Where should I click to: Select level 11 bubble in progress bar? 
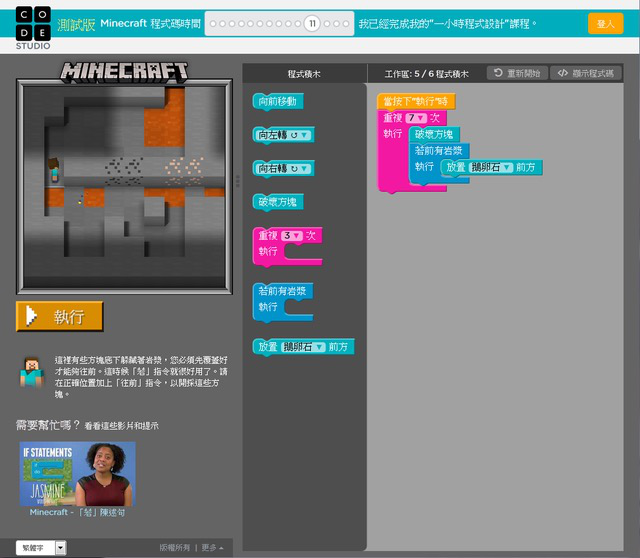click(312, 24)
